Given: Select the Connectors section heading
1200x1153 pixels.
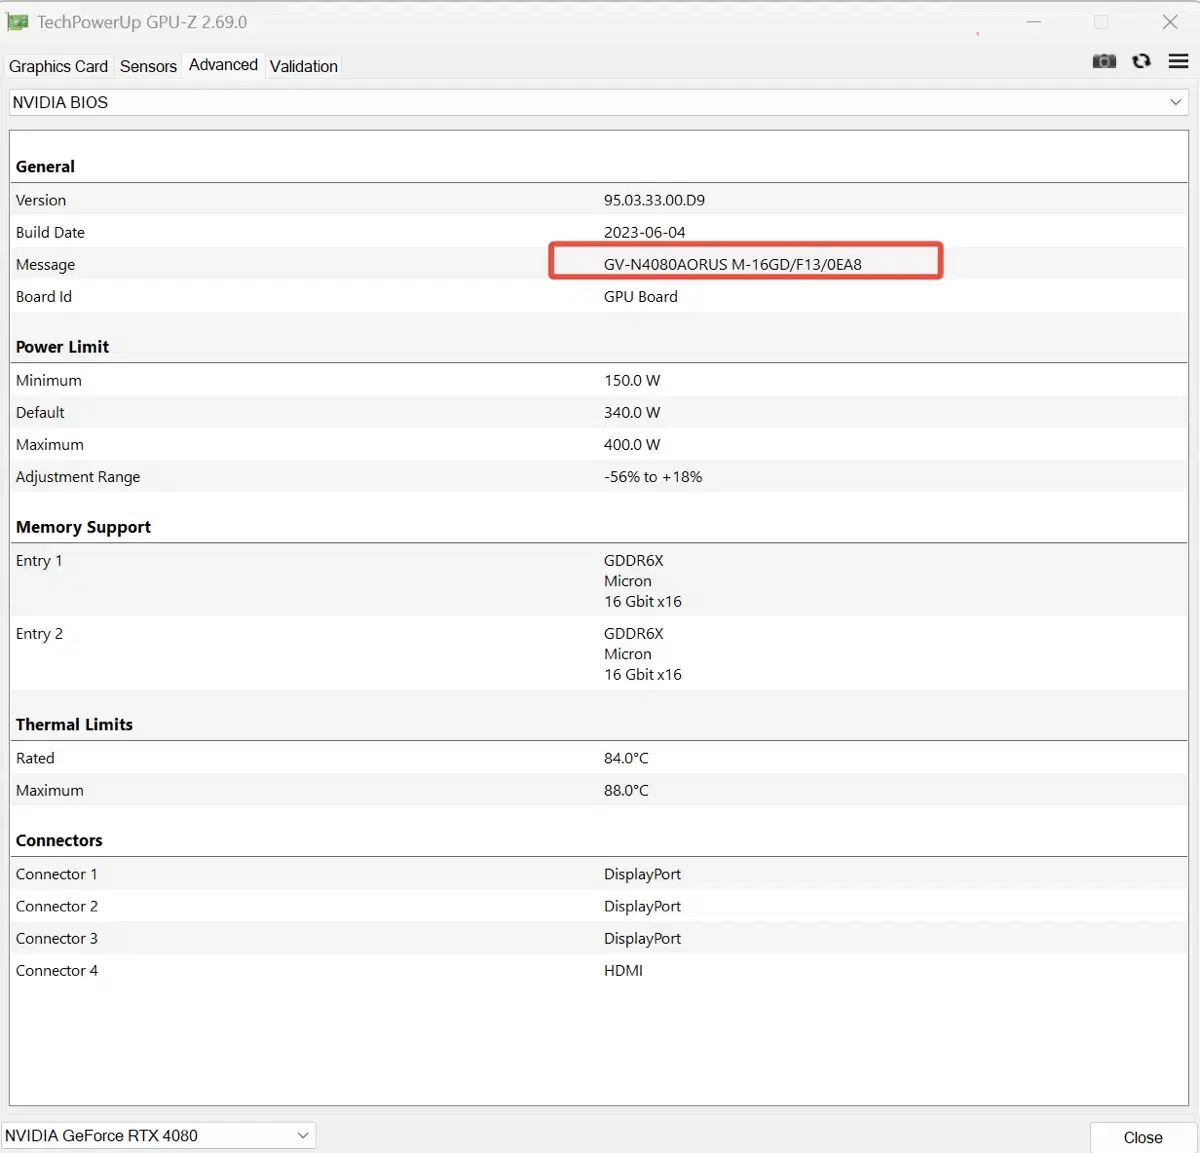Looking at the screenshot, I should [x=59, y=840].
